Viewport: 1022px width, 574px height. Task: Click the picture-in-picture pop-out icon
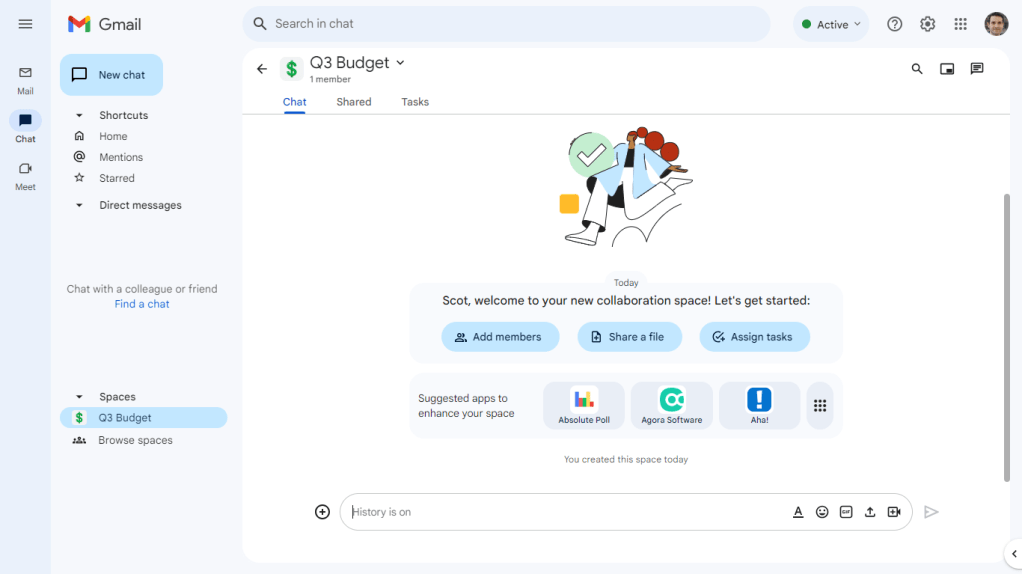point(947,68)
